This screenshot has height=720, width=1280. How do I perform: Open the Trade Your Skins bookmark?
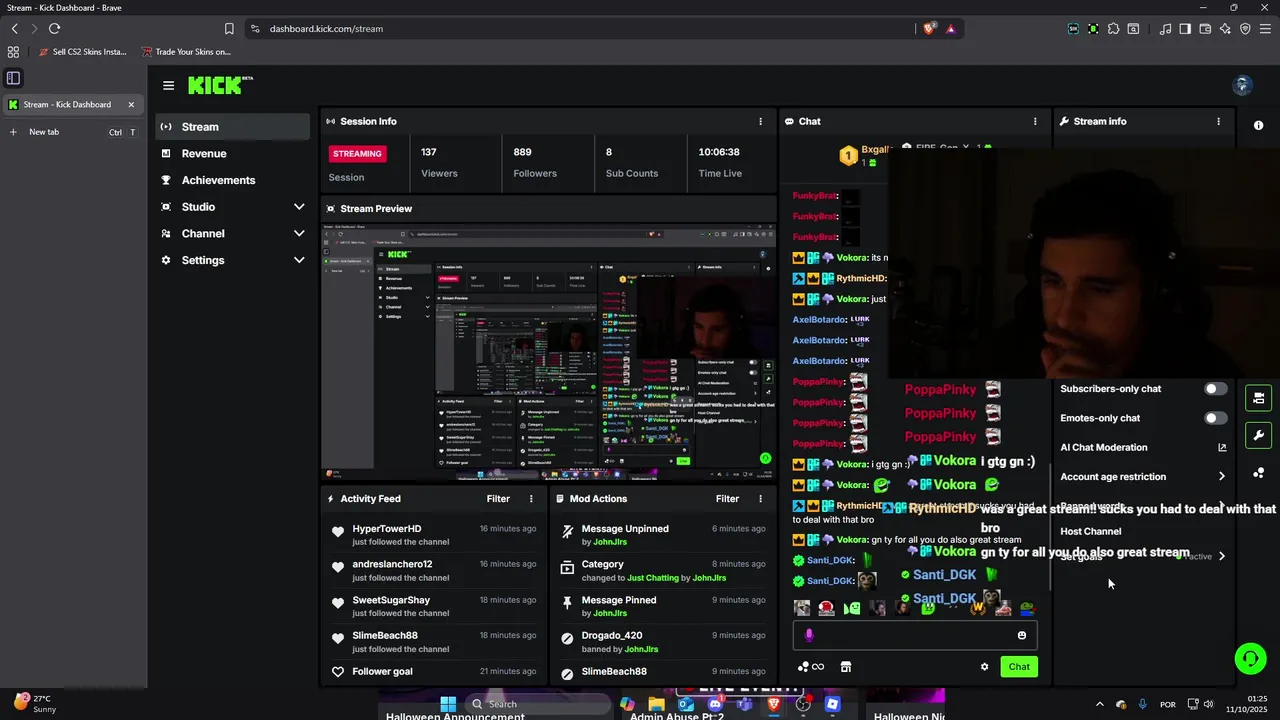point(186,52)
